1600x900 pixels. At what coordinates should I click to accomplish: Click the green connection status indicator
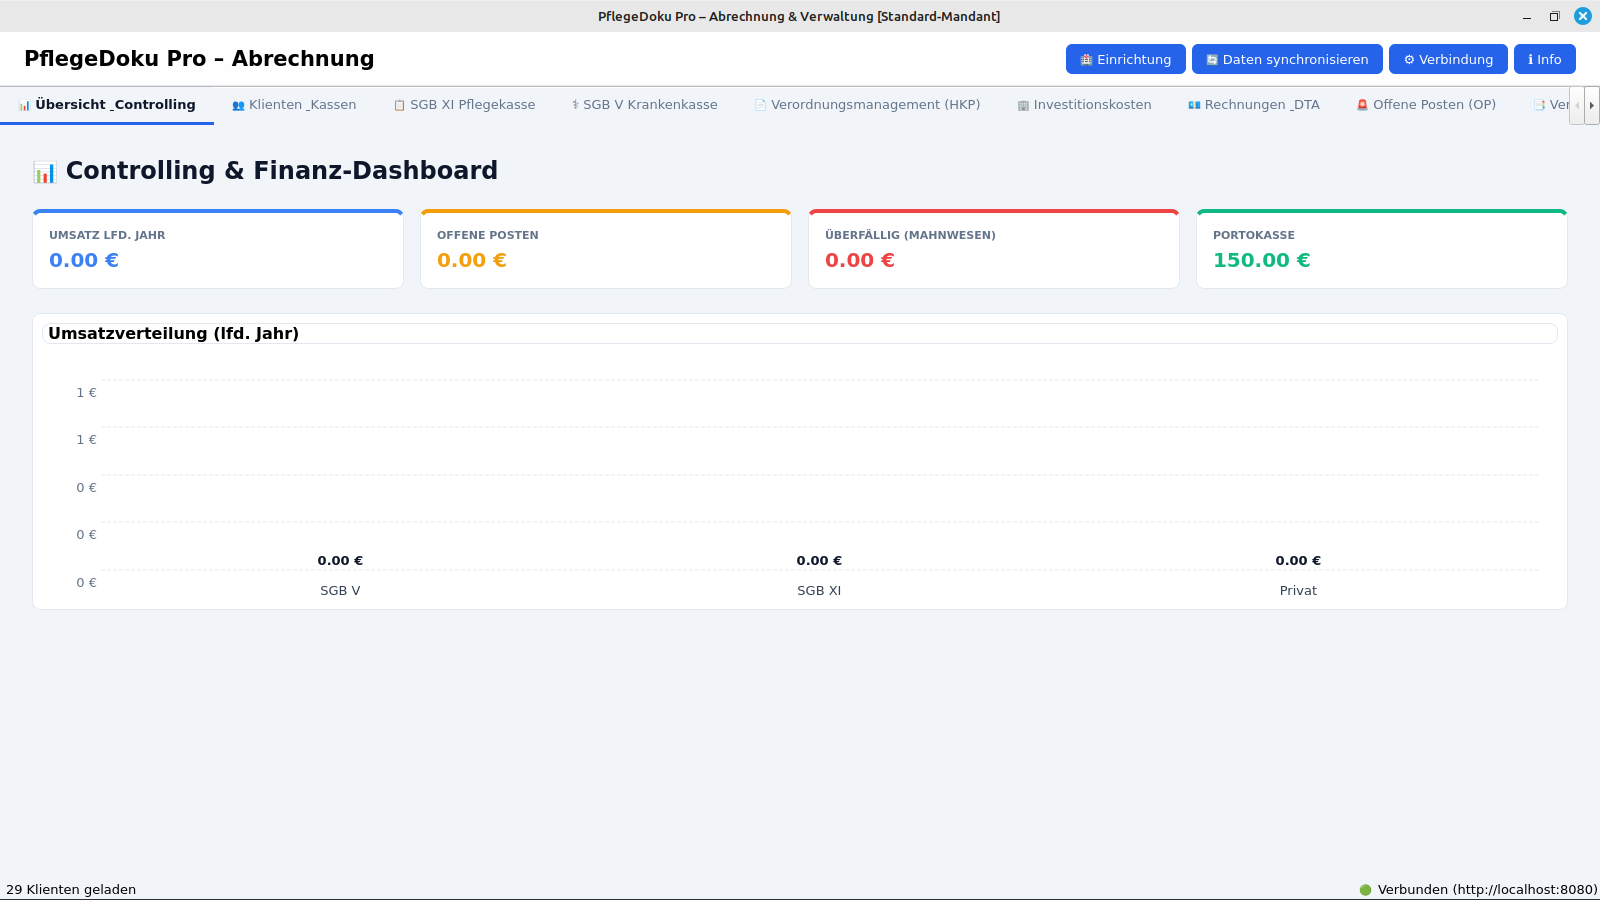click(1365, 889)
